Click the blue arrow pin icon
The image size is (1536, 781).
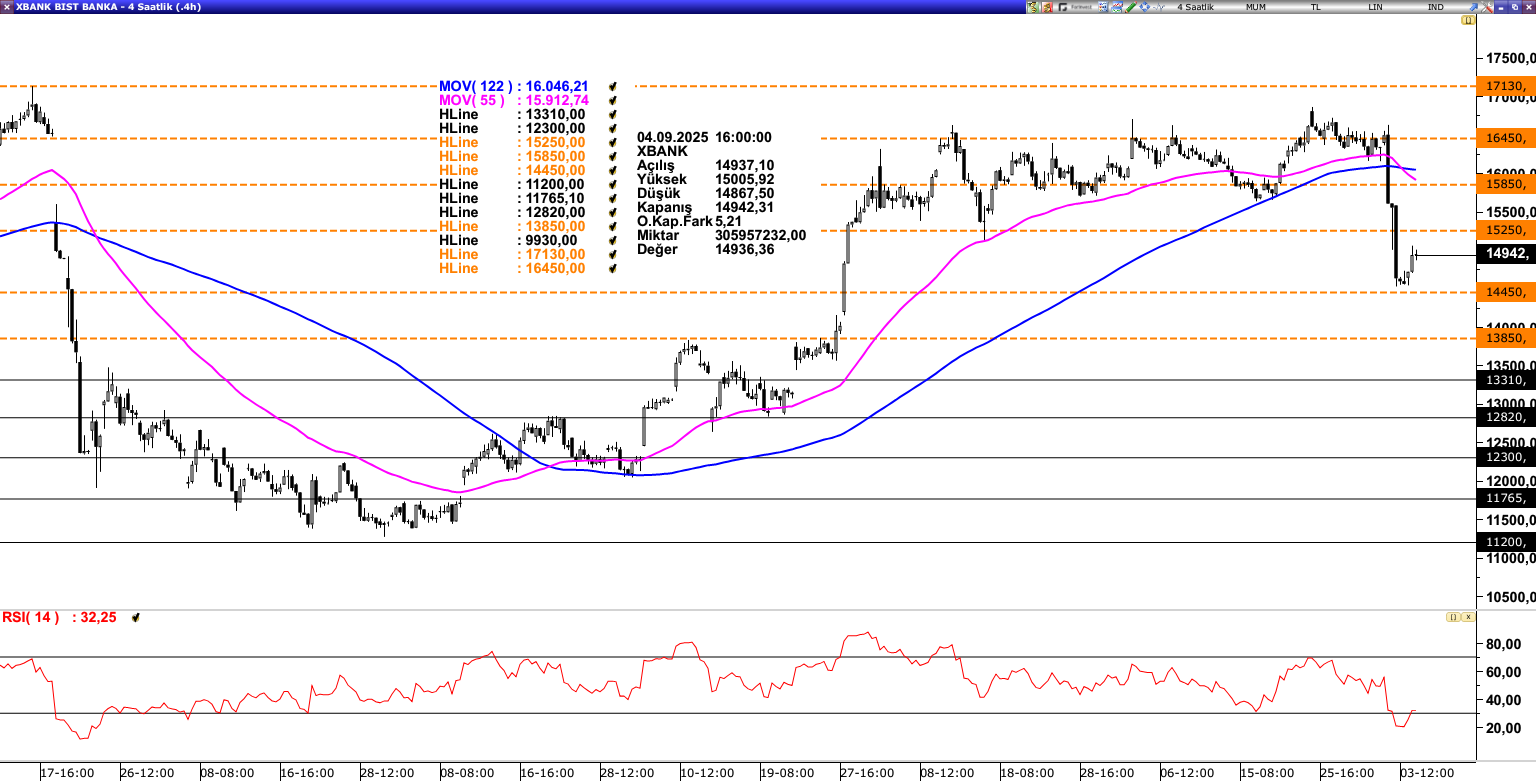1473,7
